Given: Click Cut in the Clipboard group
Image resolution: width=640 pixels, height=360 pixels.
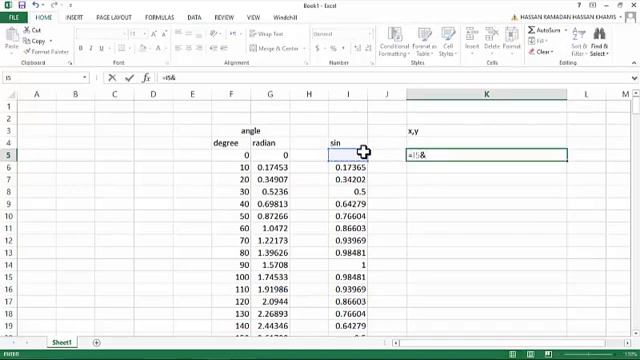Looking at the screenshot, I should click(32, 30).
